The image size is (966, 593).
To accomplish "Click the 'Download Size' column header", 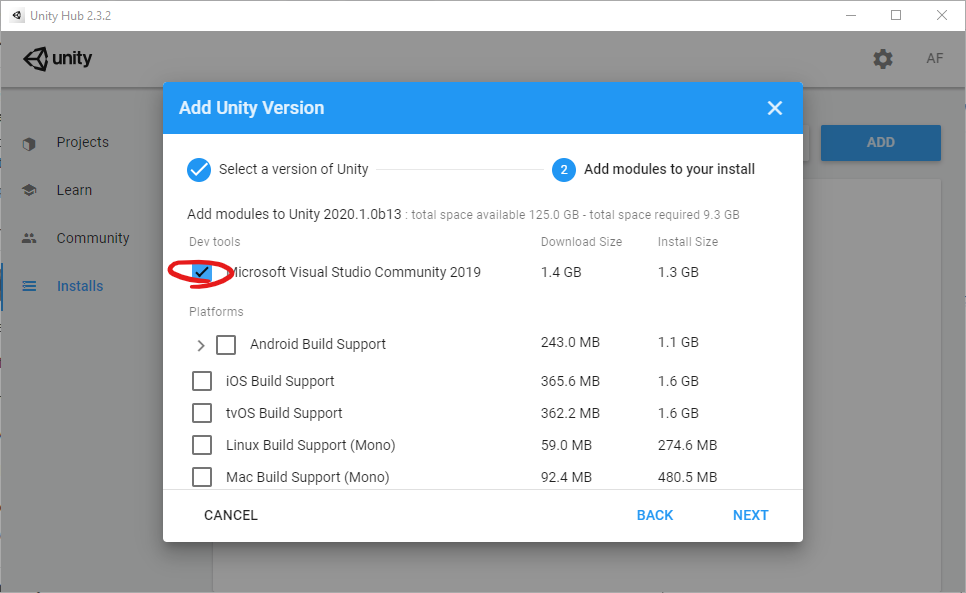I will 582,242.
